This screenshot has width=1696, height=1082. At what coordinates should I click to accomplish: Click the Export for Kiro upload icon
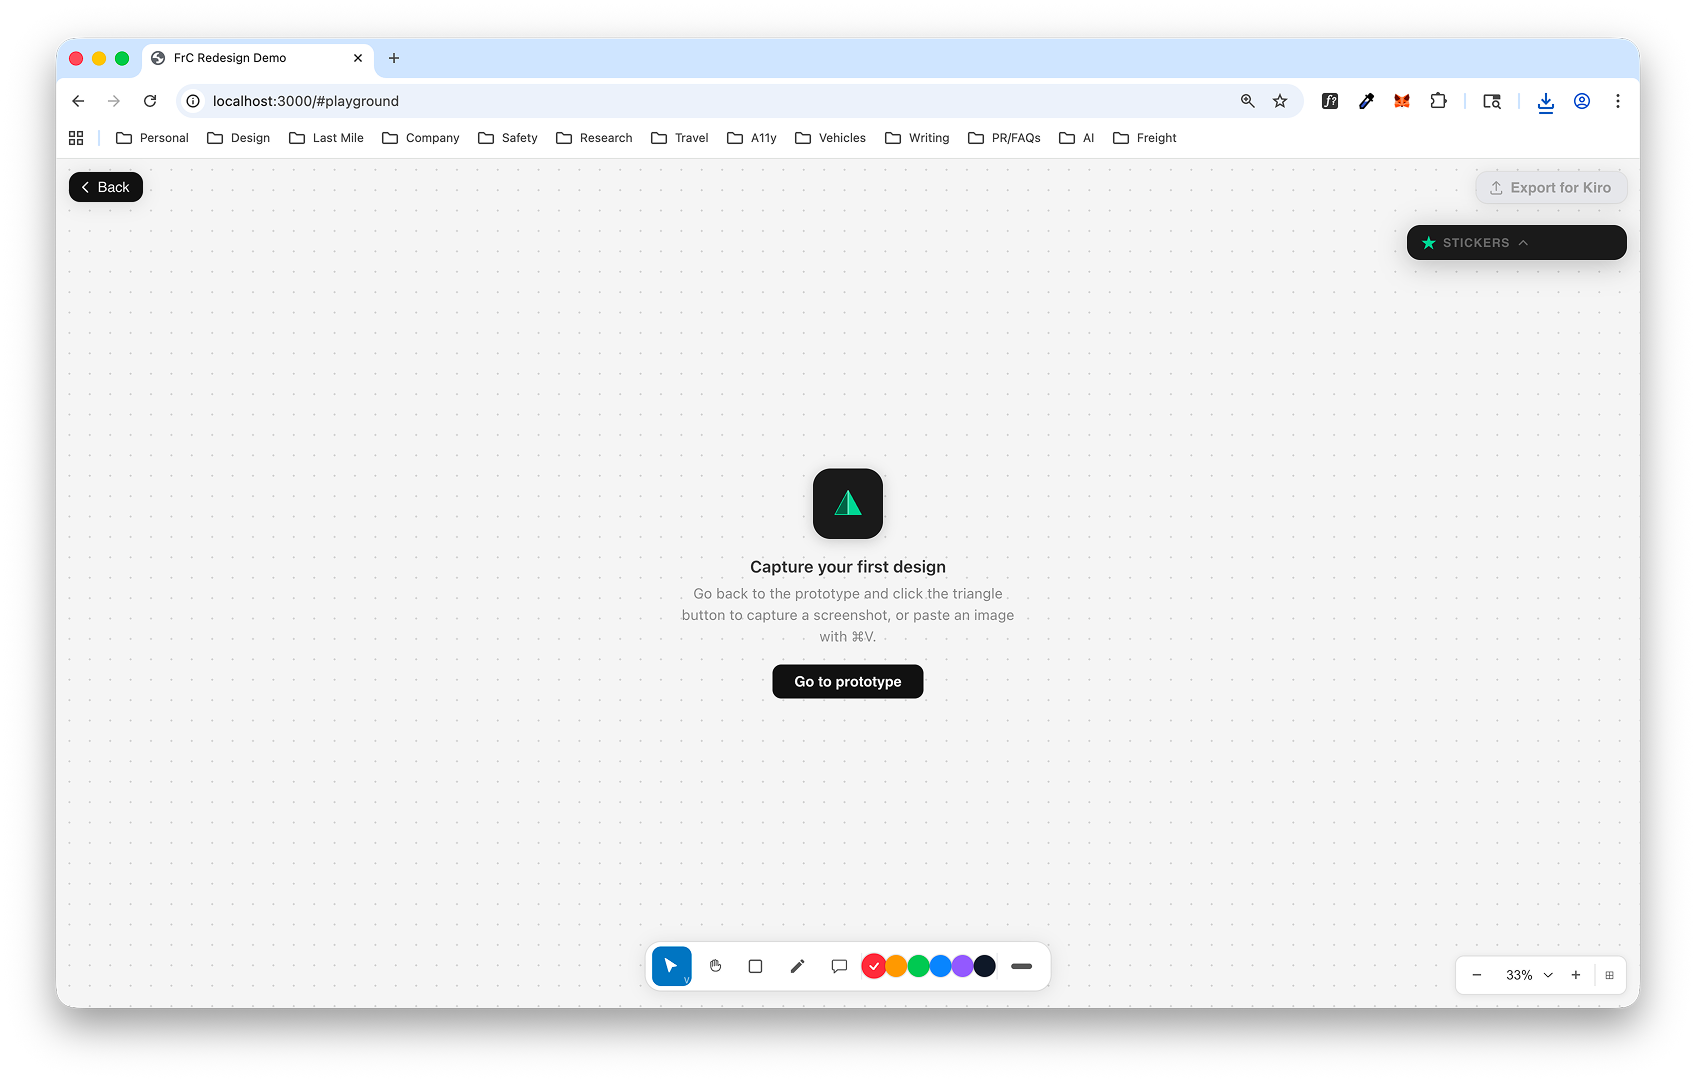click(x=1496, y=187)
